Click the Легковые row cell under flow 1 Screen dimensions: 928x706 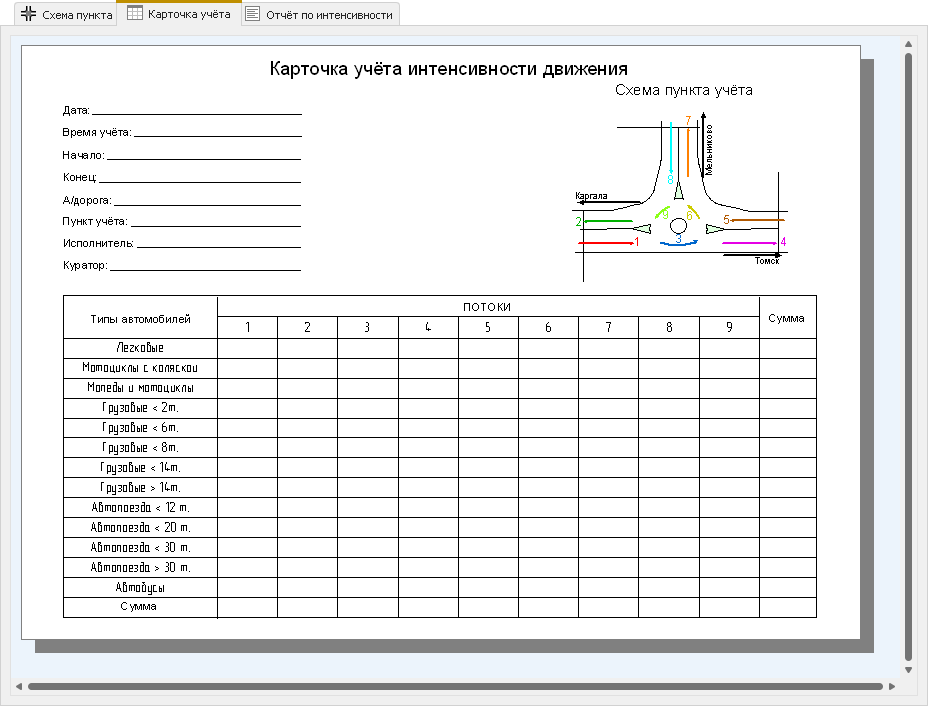tap(247, 348)
